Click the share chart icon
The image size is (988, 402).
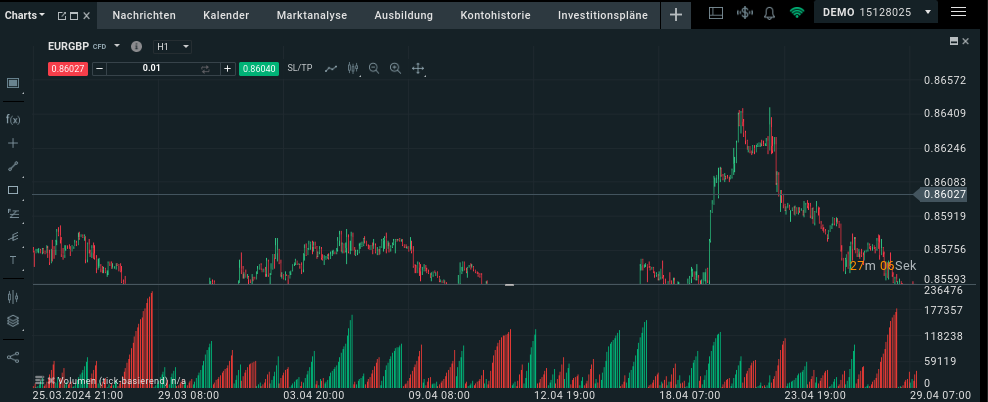tap(13, 357)
